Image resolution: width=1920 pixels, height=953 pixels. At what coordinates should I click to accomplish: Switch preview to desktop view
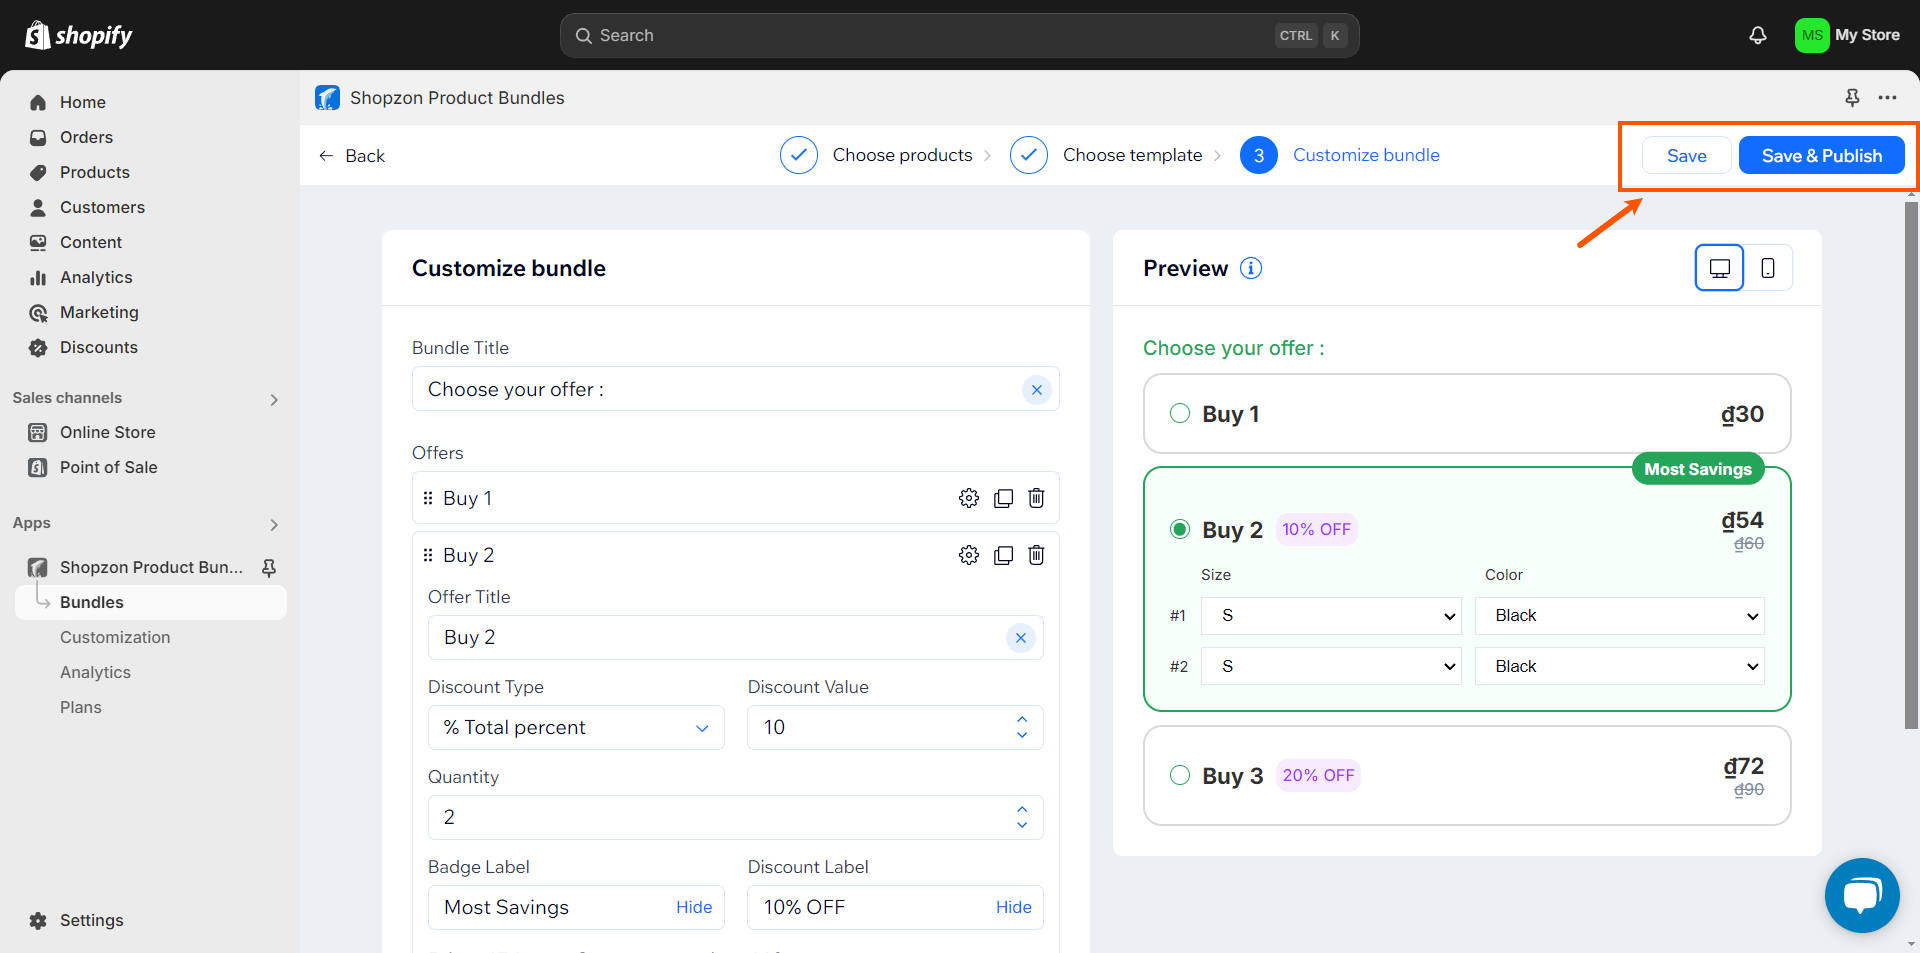[x=1719, y=268]
